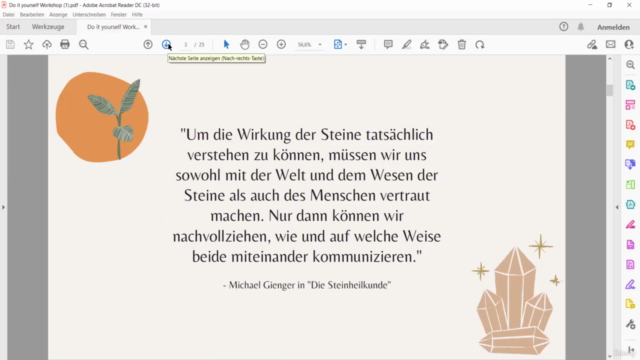The width and height of the screenshot is (640, 360).
Task: Open the Fenster menu
Action: pos(118,14)
